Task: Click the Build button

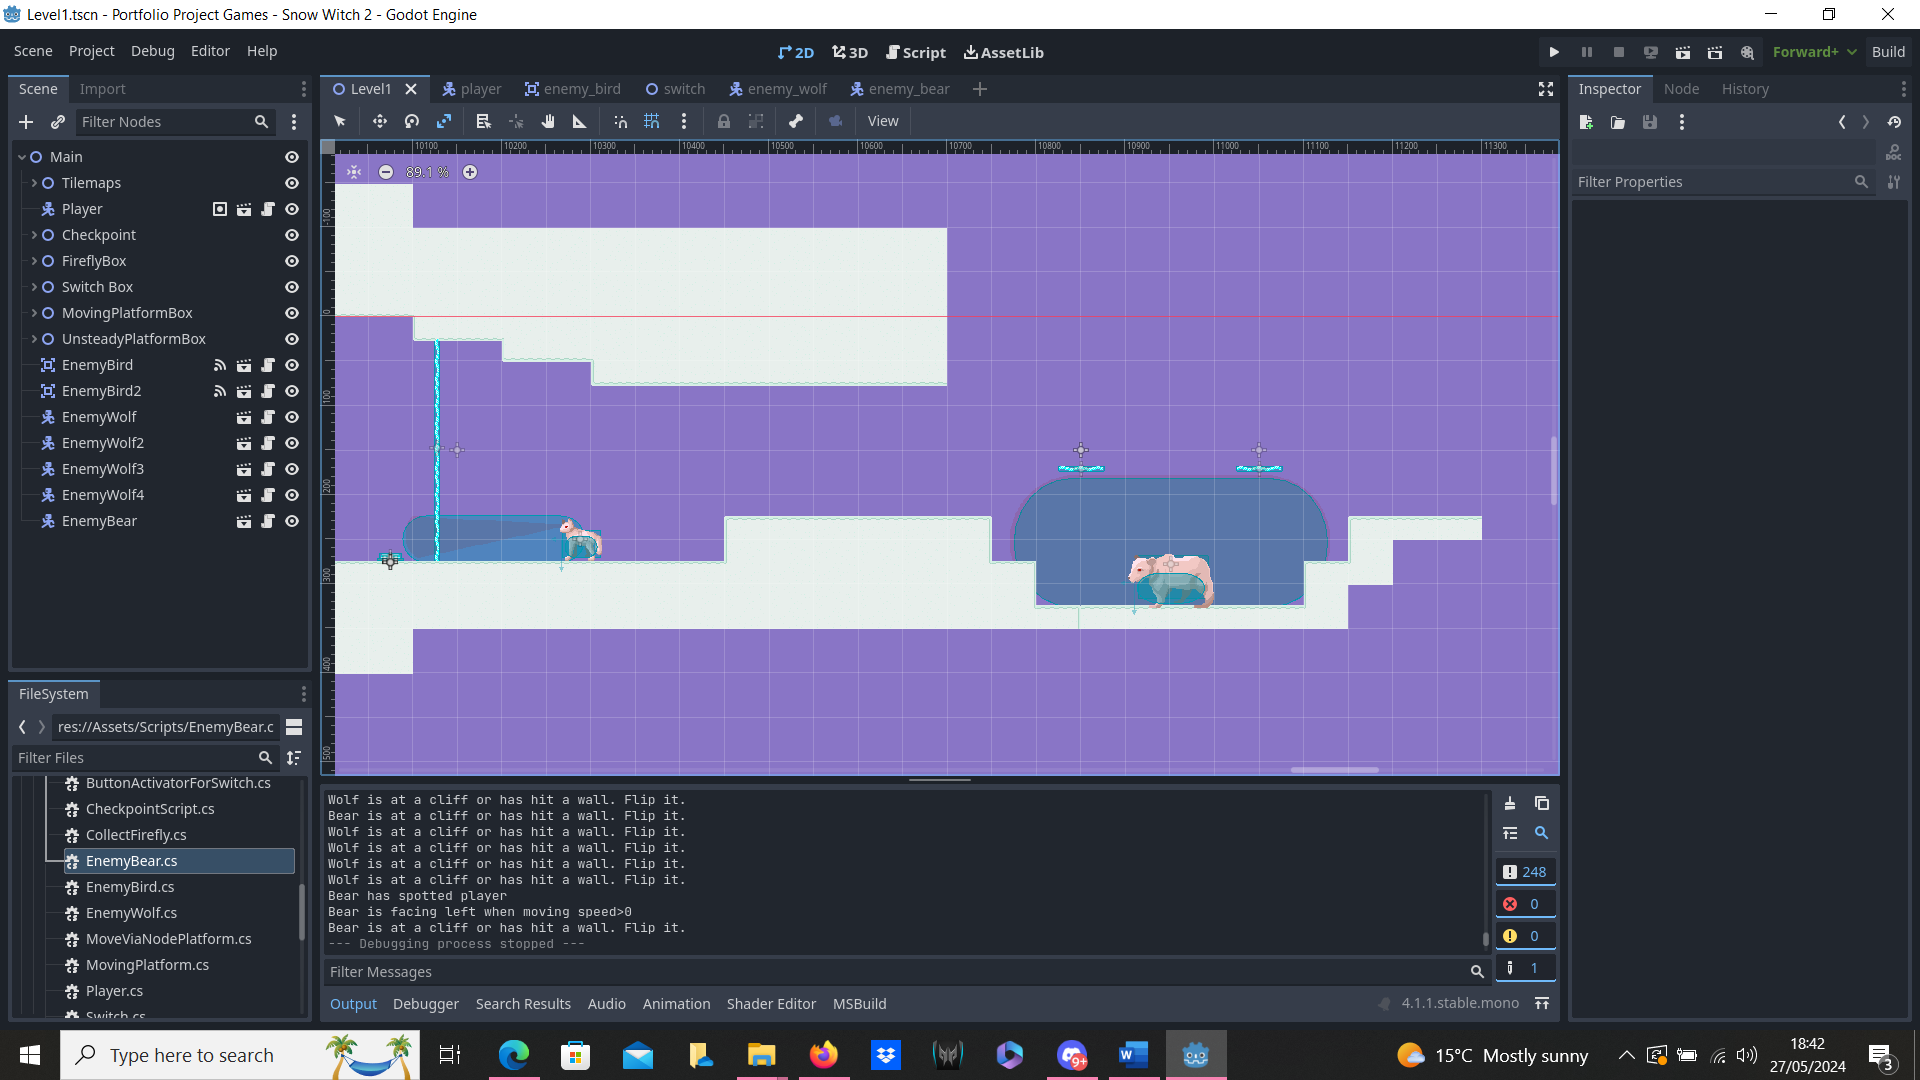Action: click(1888, 52)
